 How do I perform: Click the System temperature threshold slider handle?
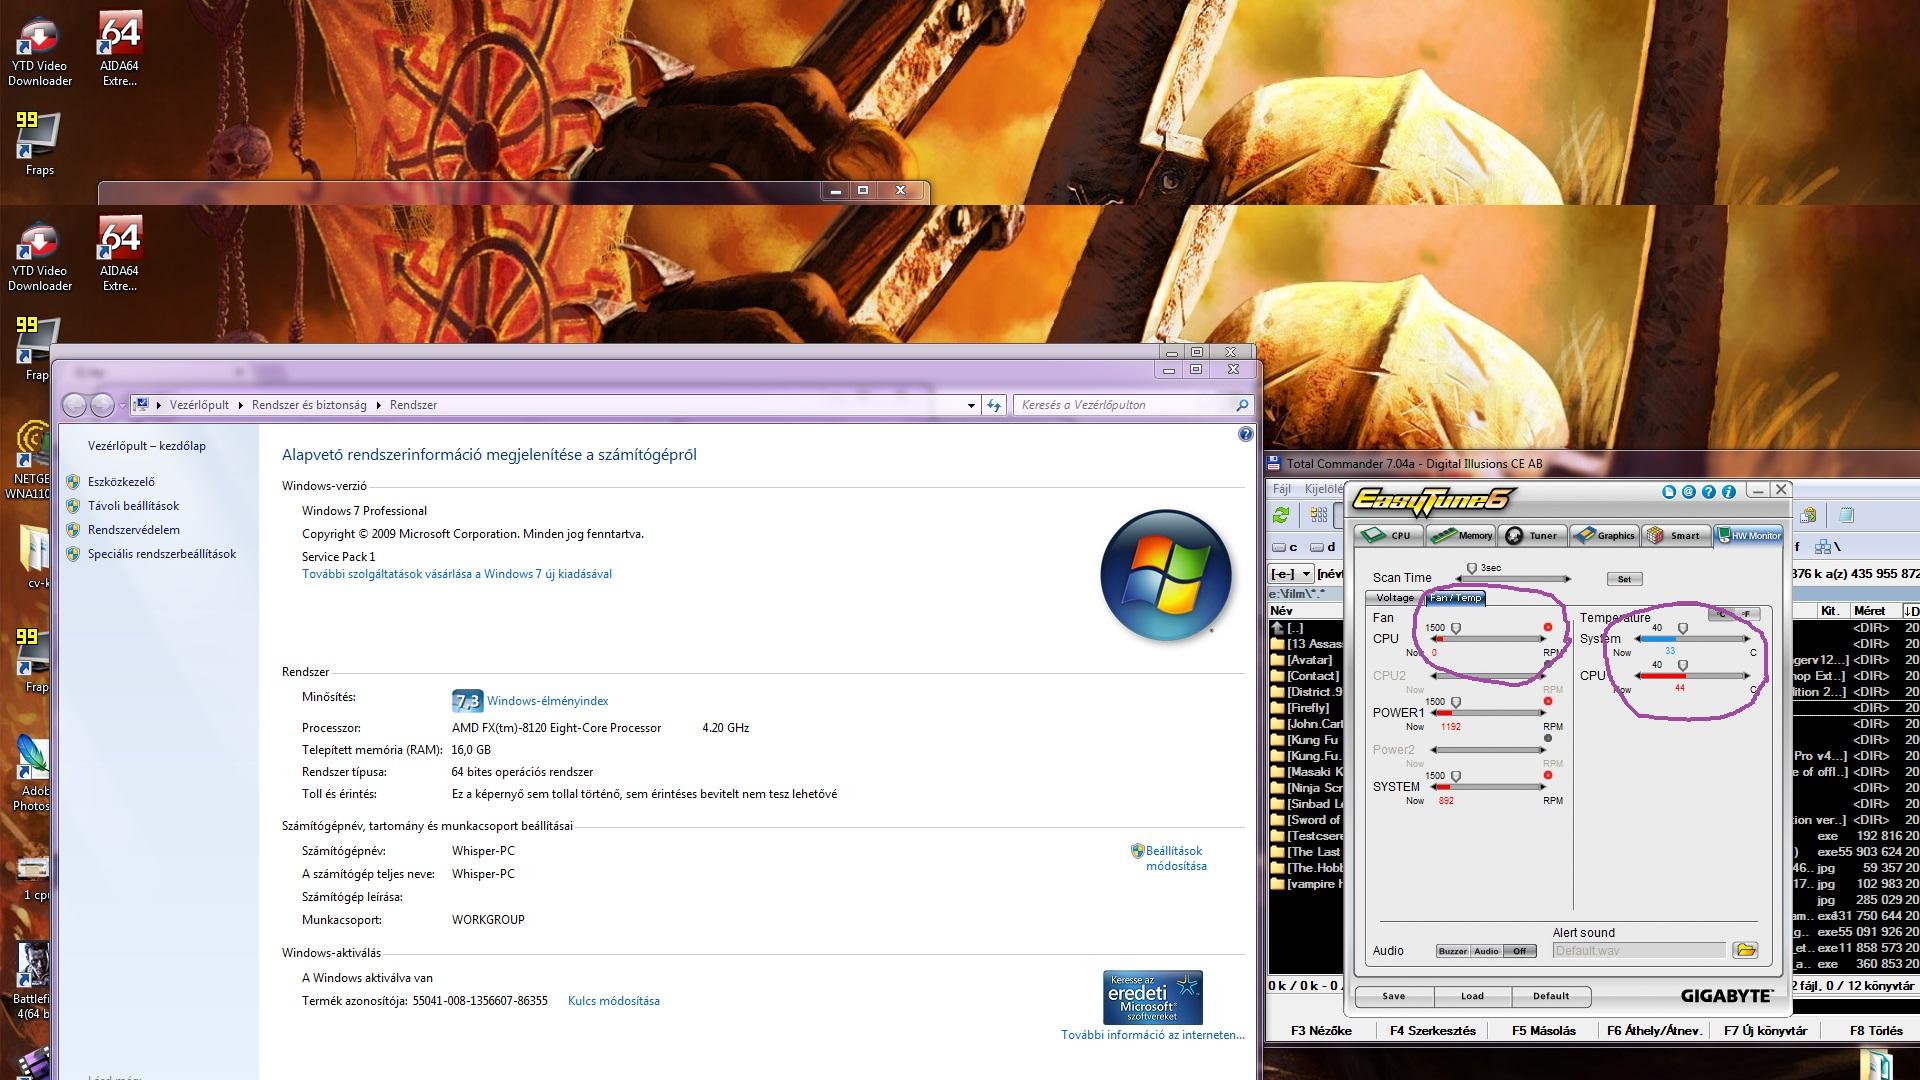(x=1683, y=629)
